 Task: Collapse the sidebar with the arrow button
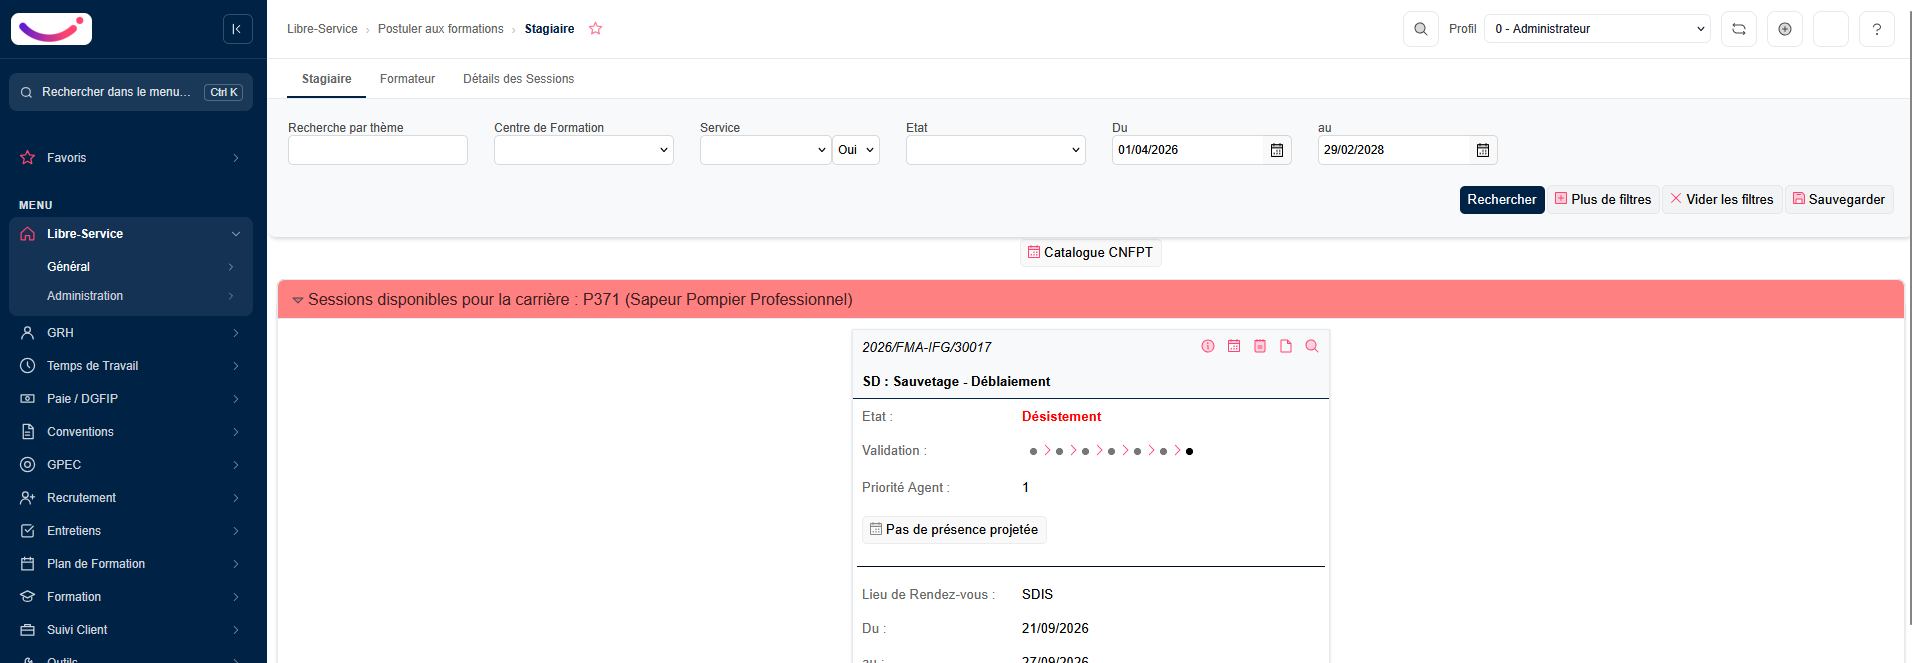pos(237,29)
